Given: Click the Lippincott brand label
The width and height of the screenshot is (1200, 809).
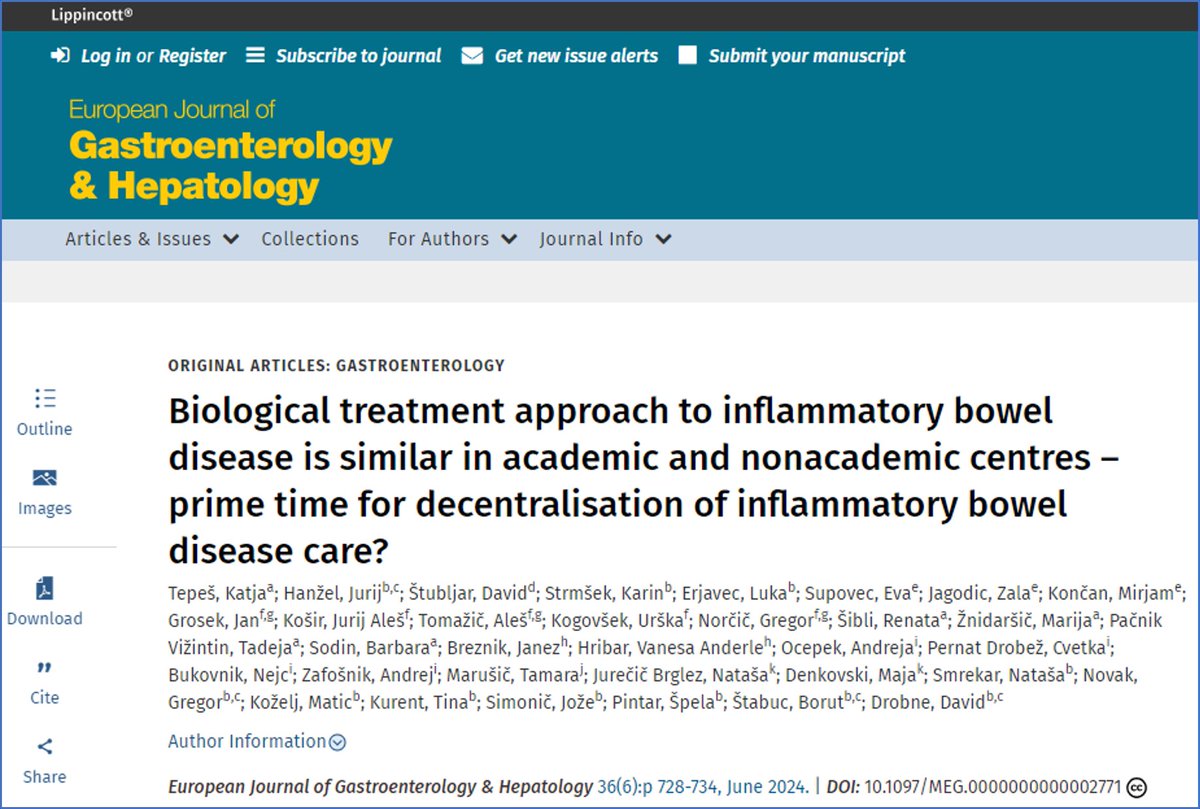Looking at the screenshot, I should click(91, 15).
